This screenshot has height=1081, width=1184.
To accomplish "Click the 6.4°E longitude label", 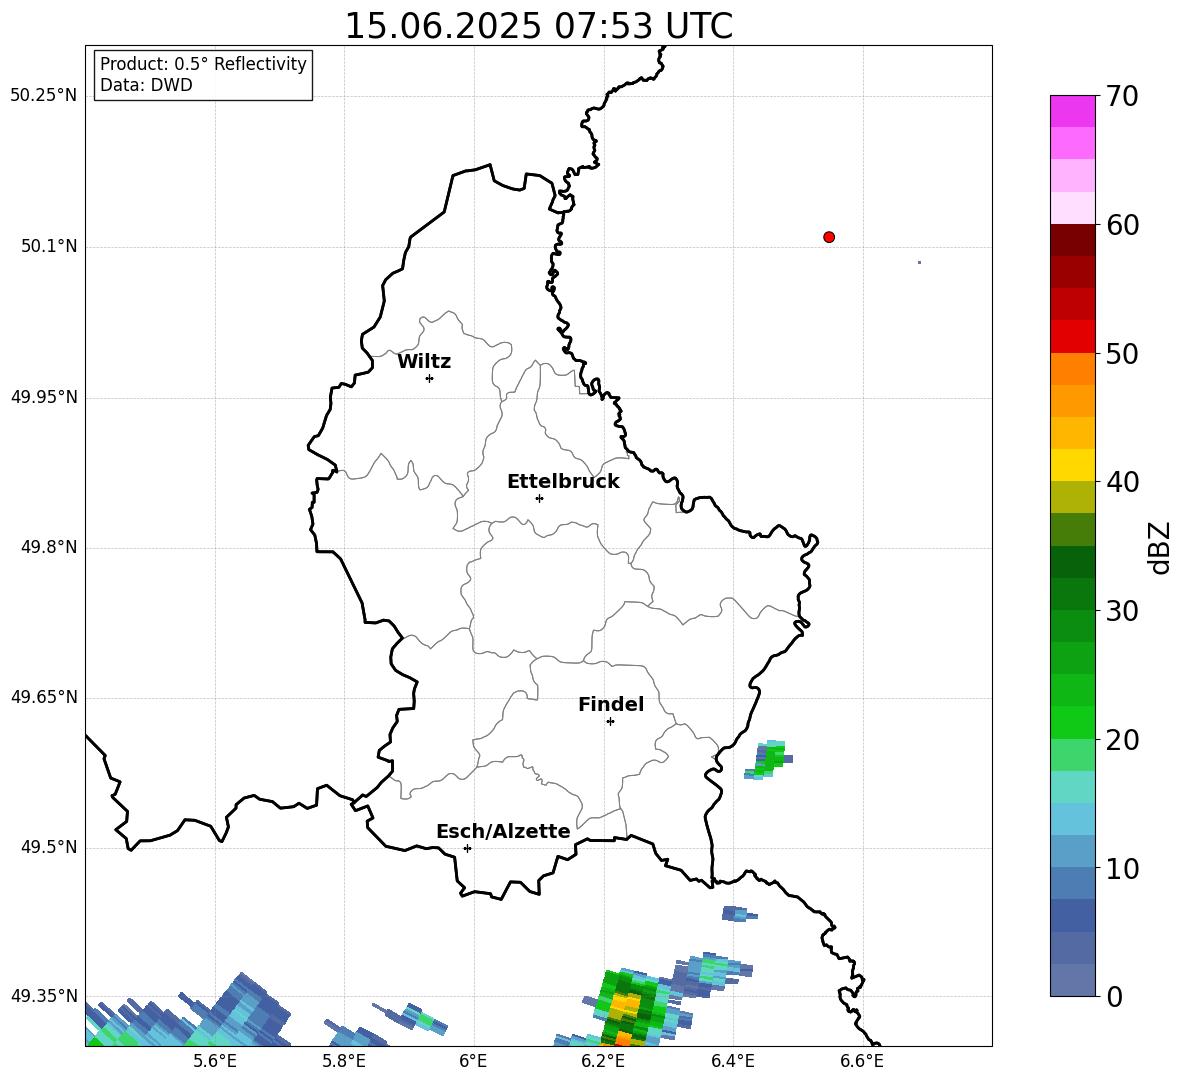I will 732,1061.
